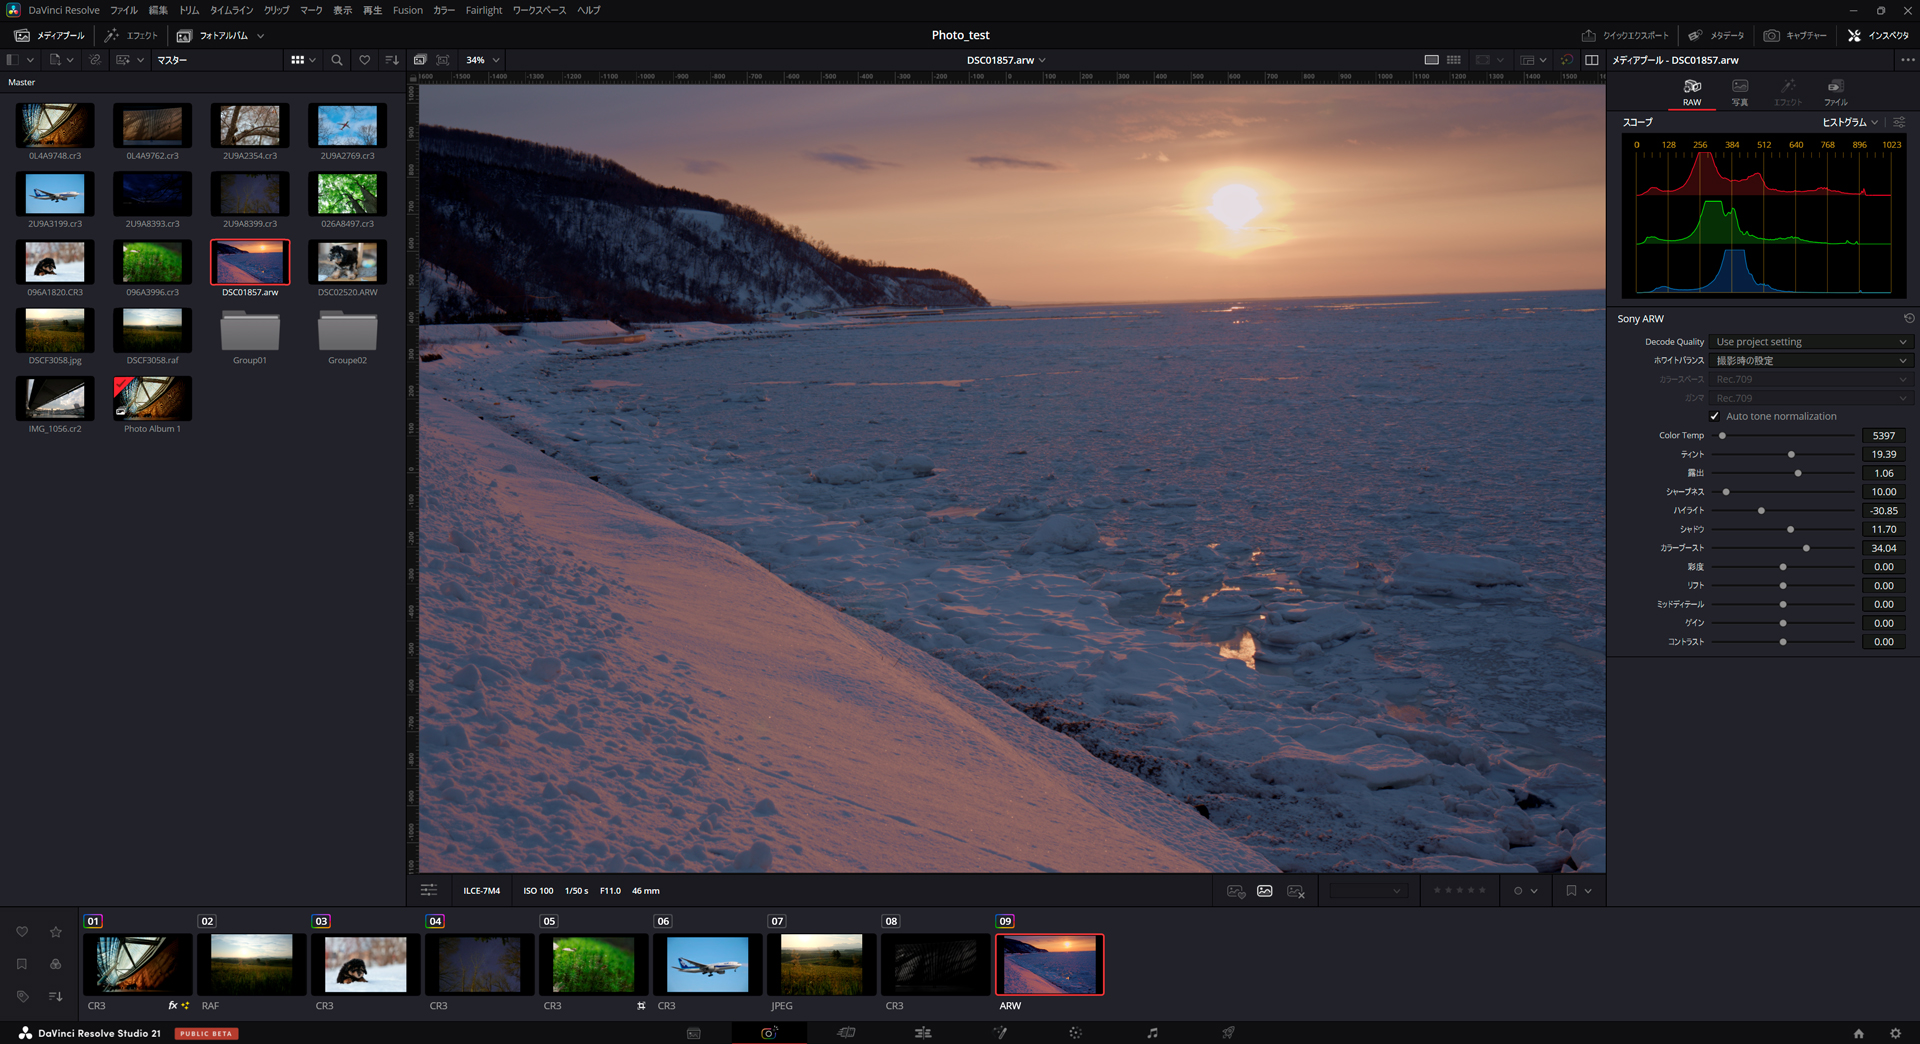Click the search magnifier in media pool
The height and width of the screenshot is (1044, 1920).
tap(337, 60)
